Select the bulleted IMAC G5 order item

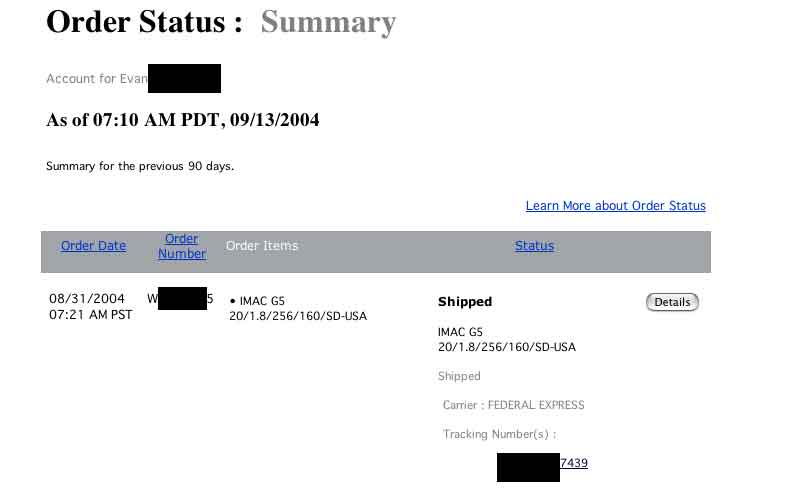[260, 301]
